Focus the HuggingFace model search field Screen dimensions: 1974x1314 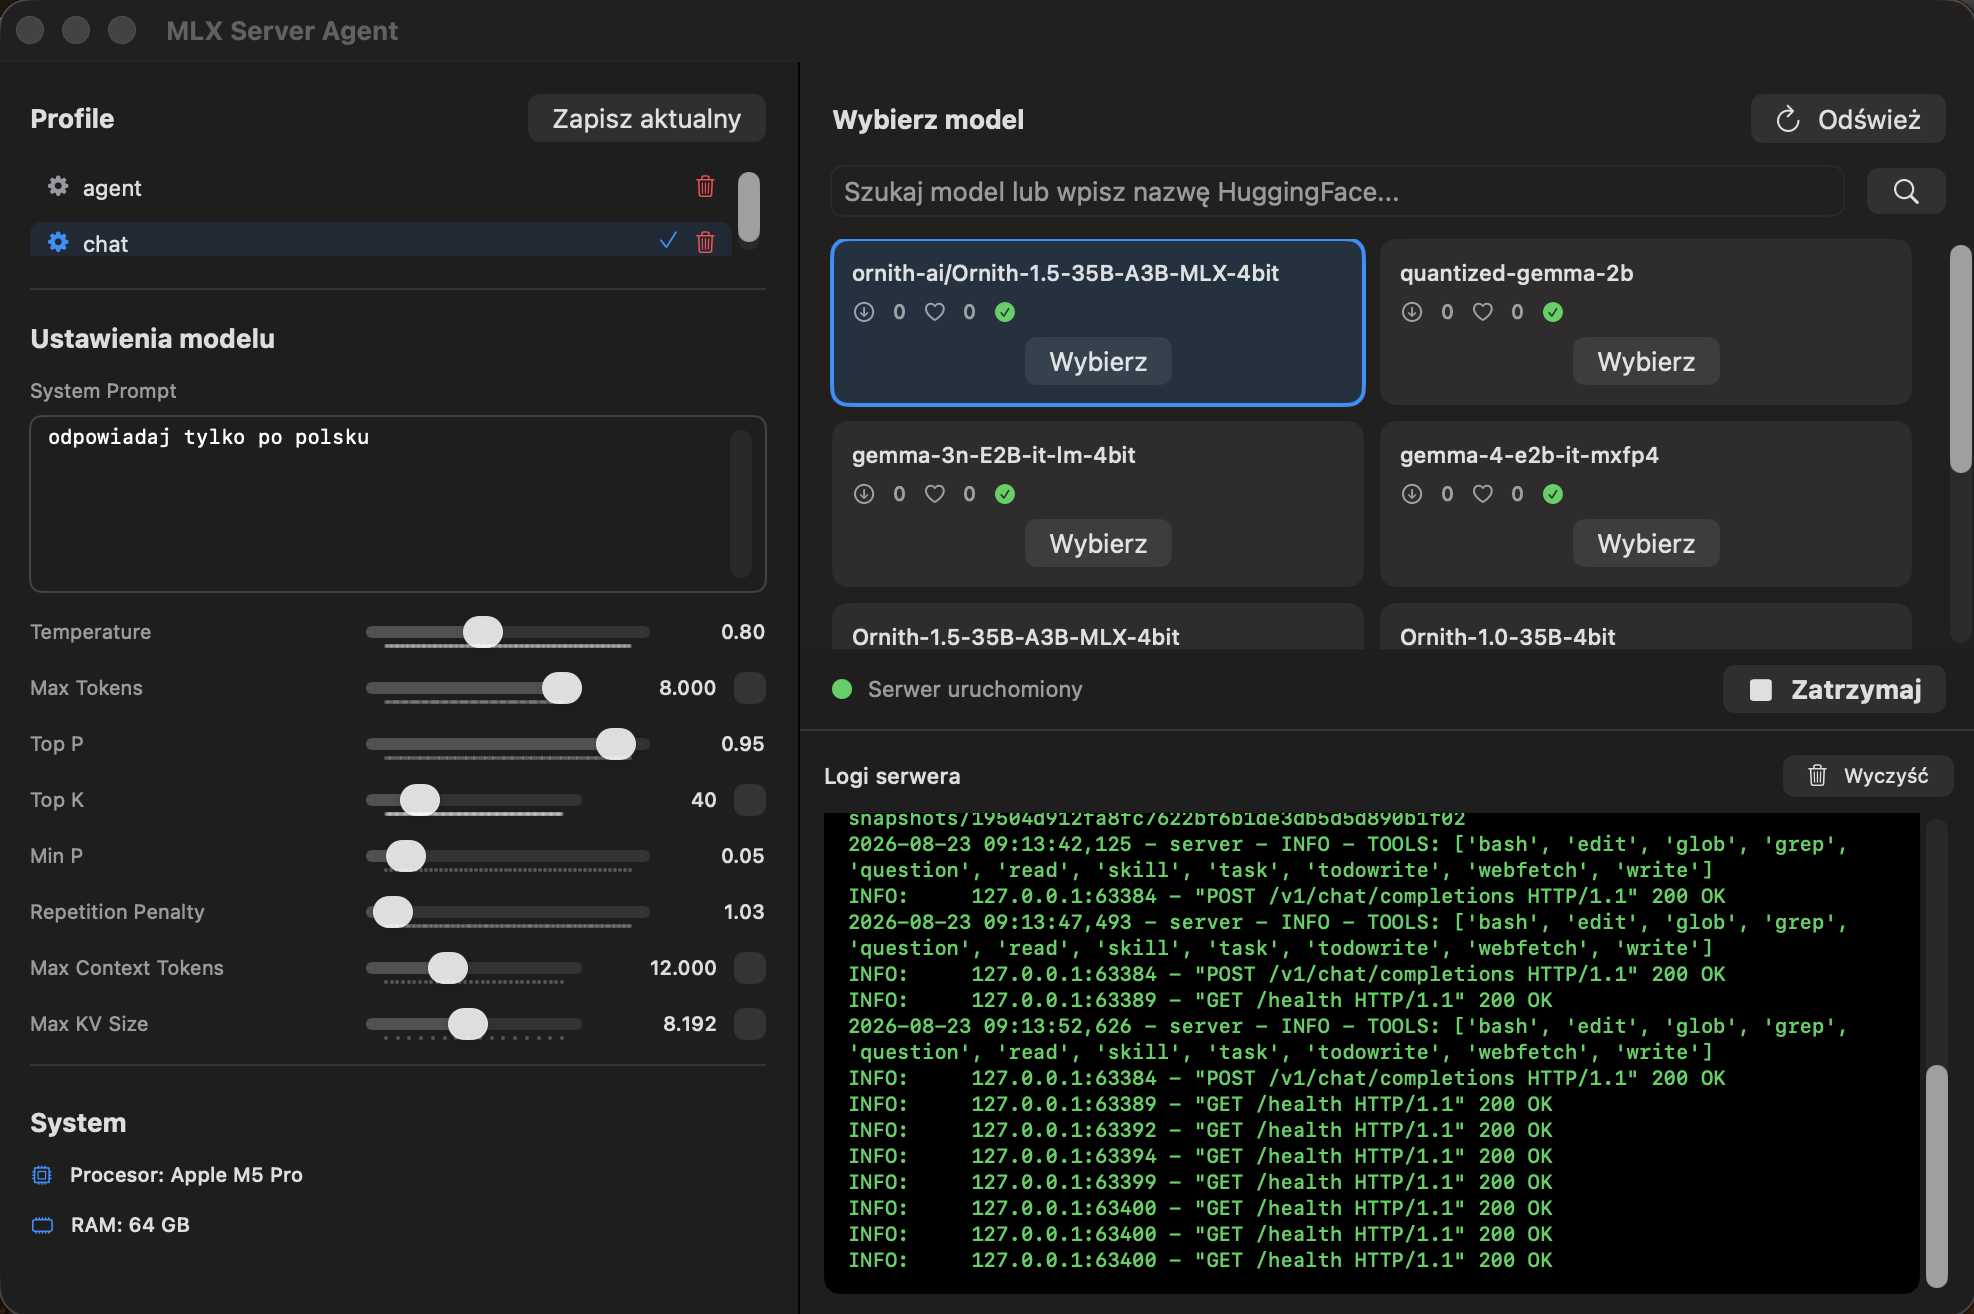click(1337, 191)
